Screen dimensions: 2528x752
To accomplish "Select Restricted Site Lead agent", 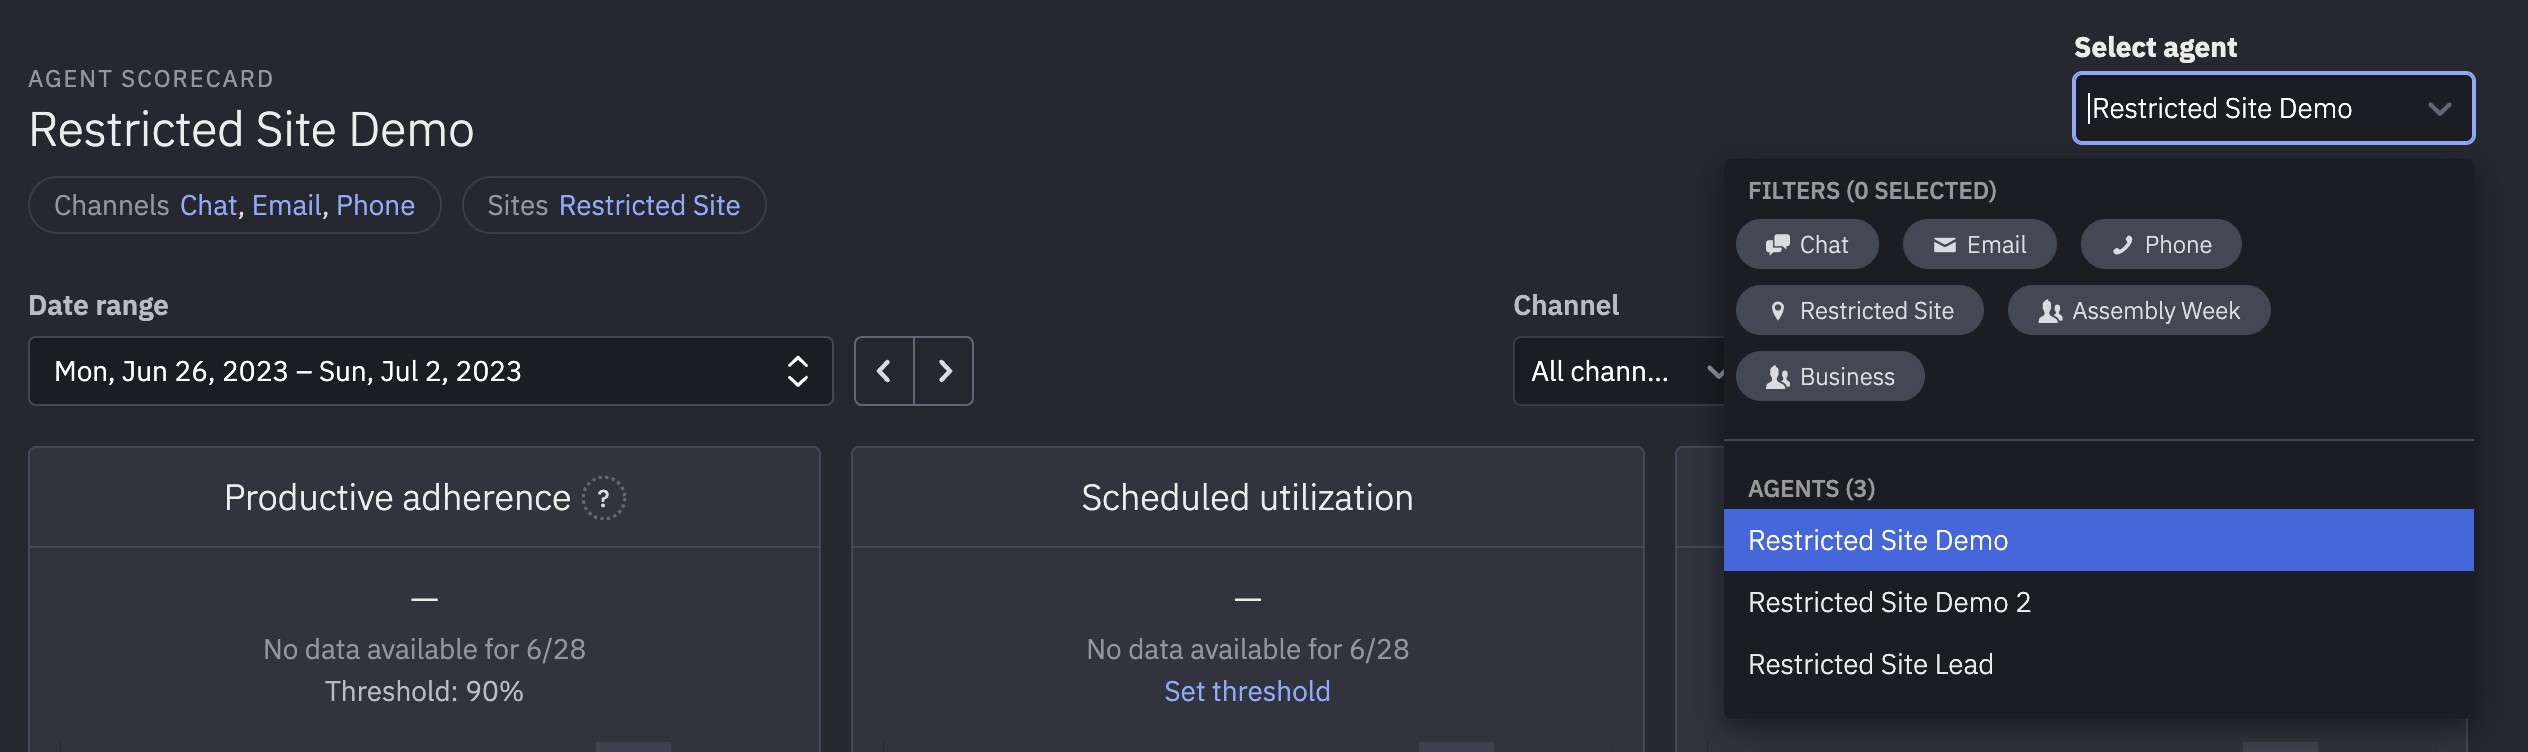I will coord(2098,664).
